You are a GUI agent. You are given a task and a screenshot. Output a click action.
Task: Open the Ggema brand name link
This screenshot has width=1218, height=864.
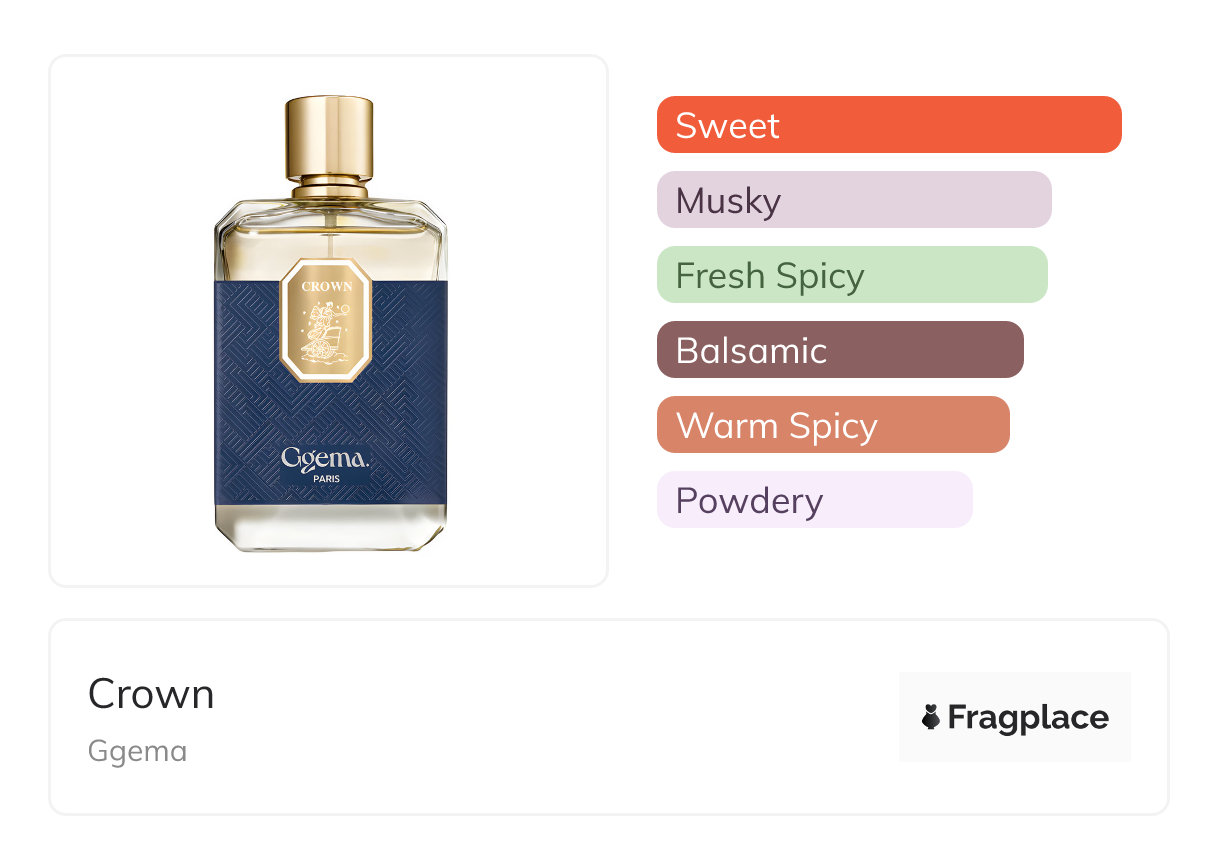pos(137,751)
